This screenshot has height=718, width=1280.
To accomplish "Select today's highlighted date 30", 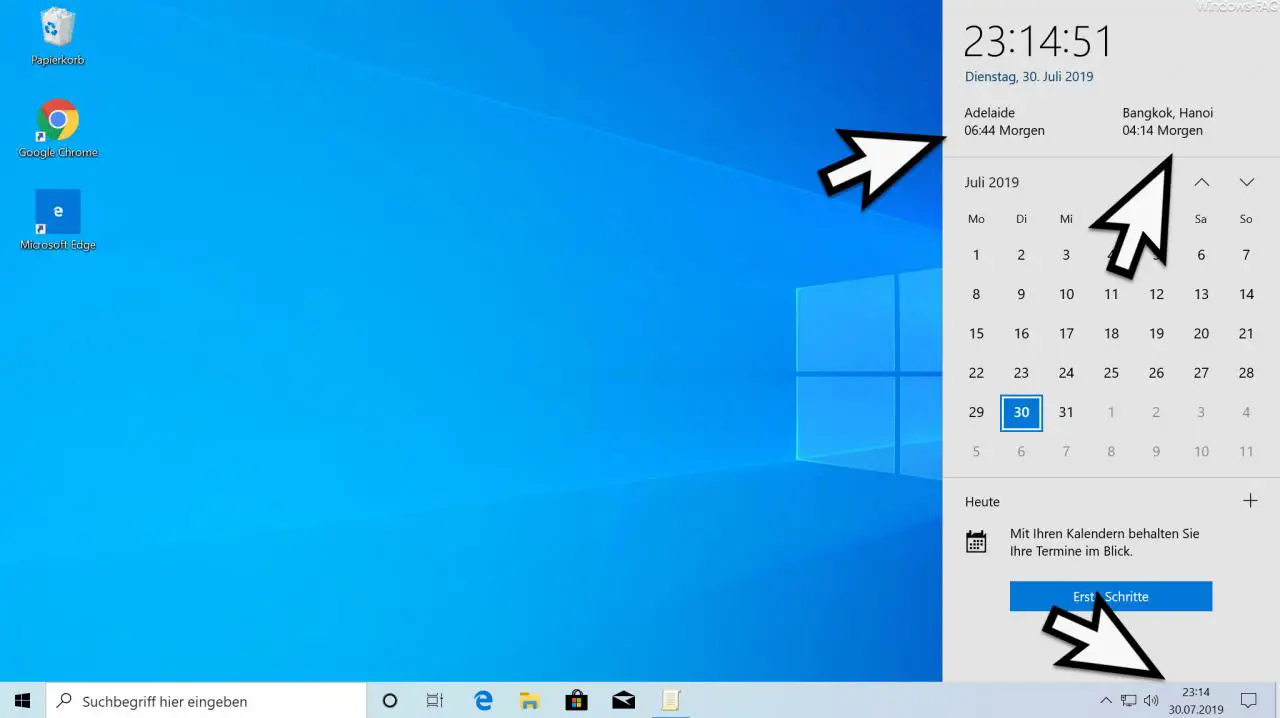I will pyautogui.click(x=1021, y=412).
